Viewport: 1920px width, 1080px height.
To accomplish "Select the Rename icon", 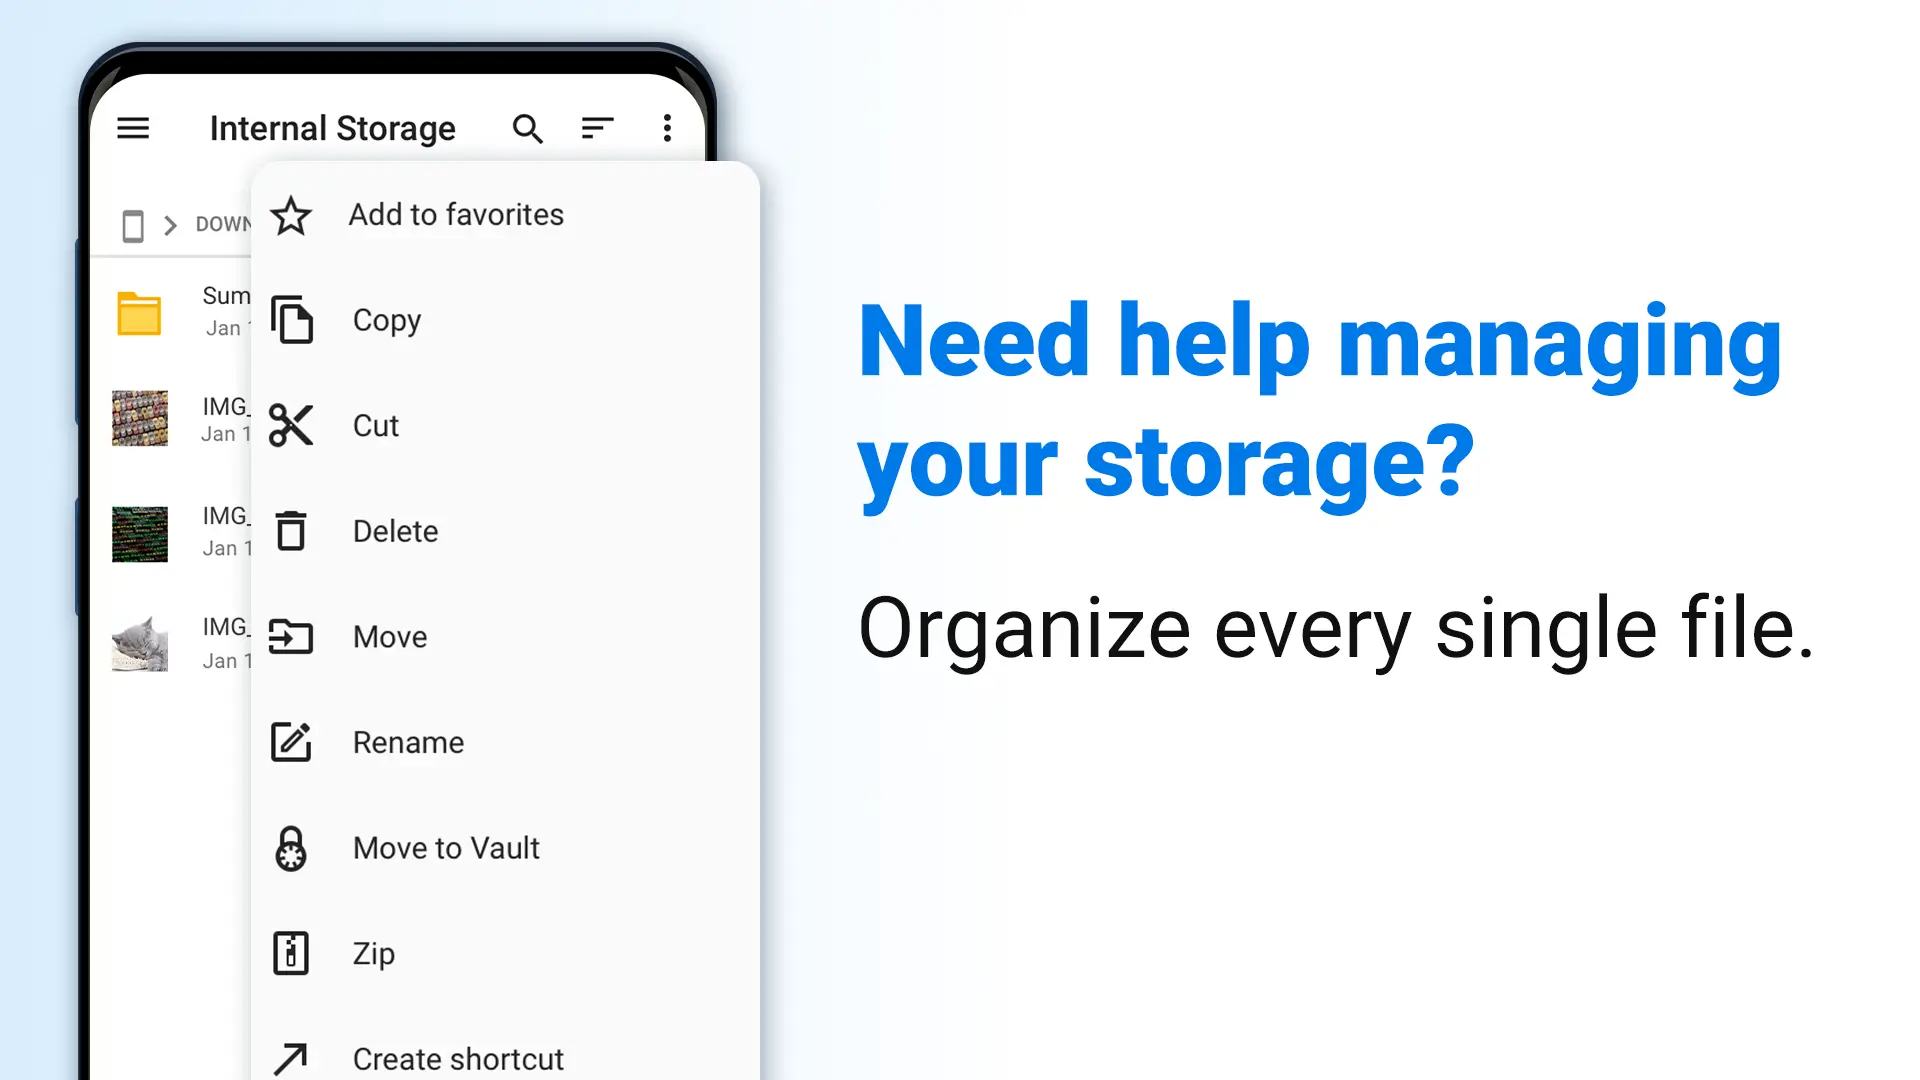I will tap(291, 741).
